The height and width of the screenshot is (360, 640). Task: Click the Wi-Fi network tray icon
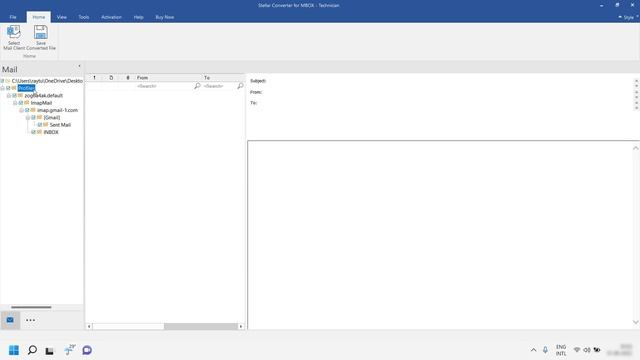(577, 350)
